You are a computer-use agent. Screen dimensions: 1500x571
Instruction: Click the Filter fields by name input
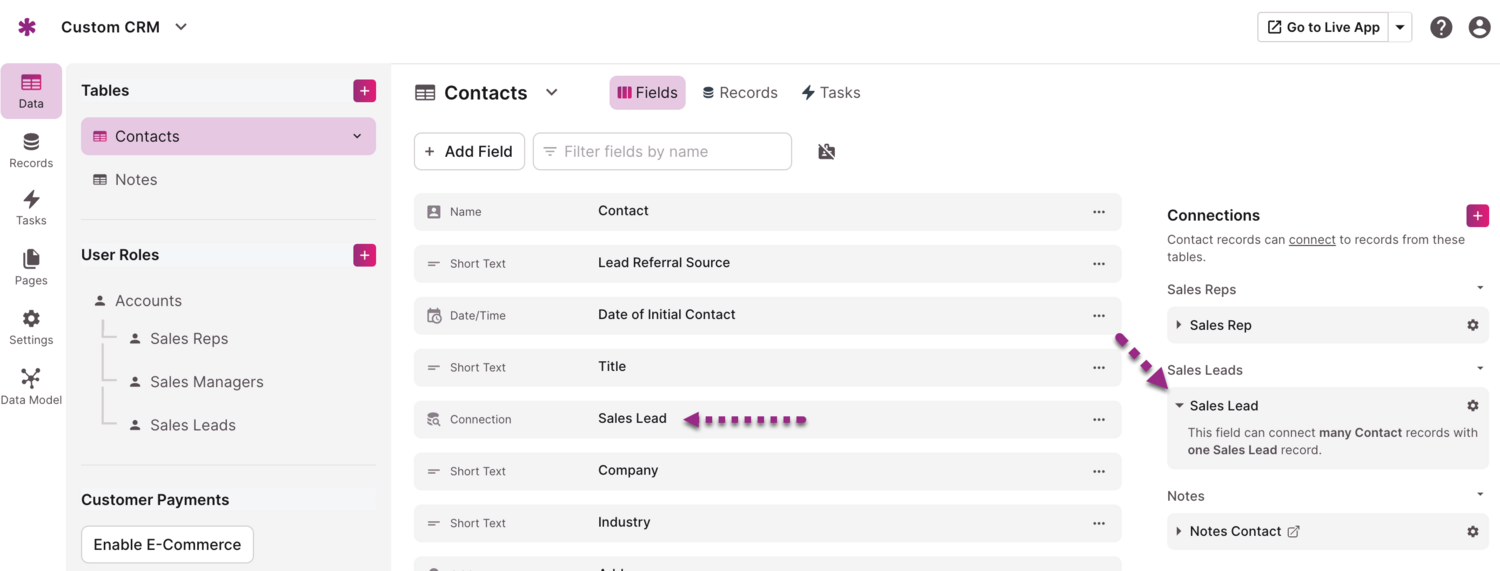click(x=672, y=152)
